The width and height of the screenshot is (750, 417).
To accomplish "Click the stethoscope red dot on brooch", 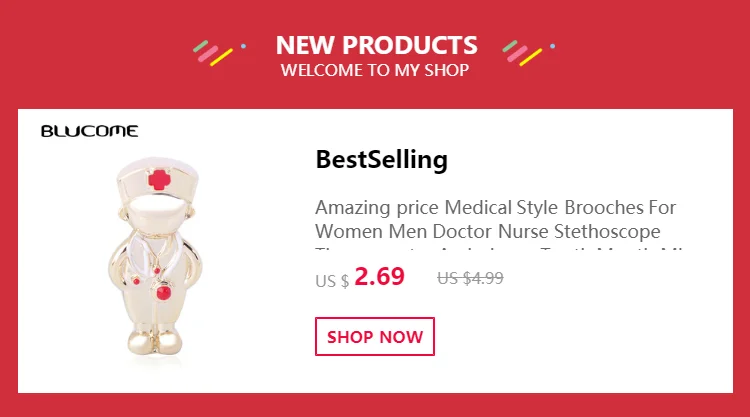I will 164,291.
